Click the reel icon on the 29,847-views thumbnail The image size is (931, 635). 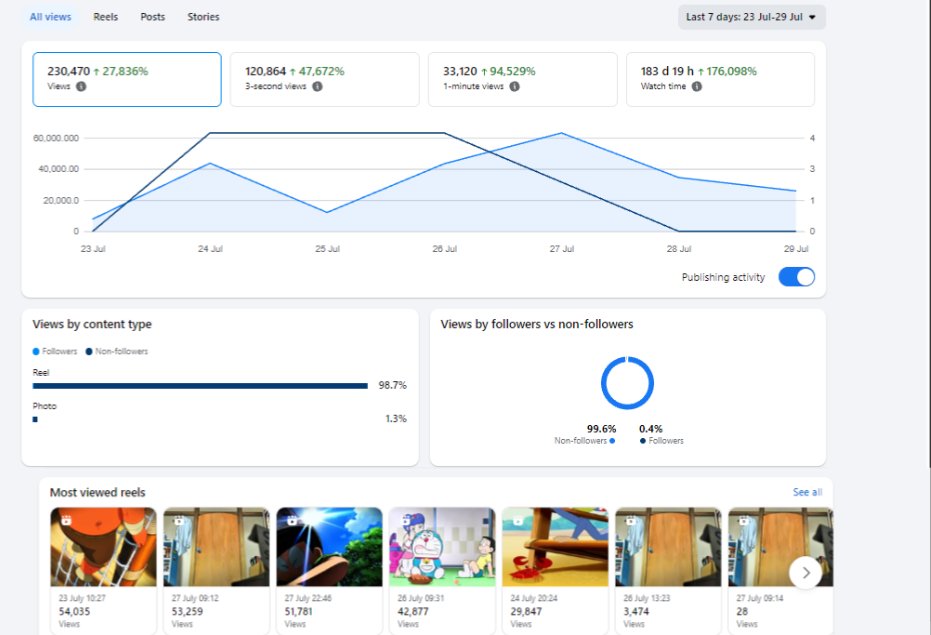518,521
